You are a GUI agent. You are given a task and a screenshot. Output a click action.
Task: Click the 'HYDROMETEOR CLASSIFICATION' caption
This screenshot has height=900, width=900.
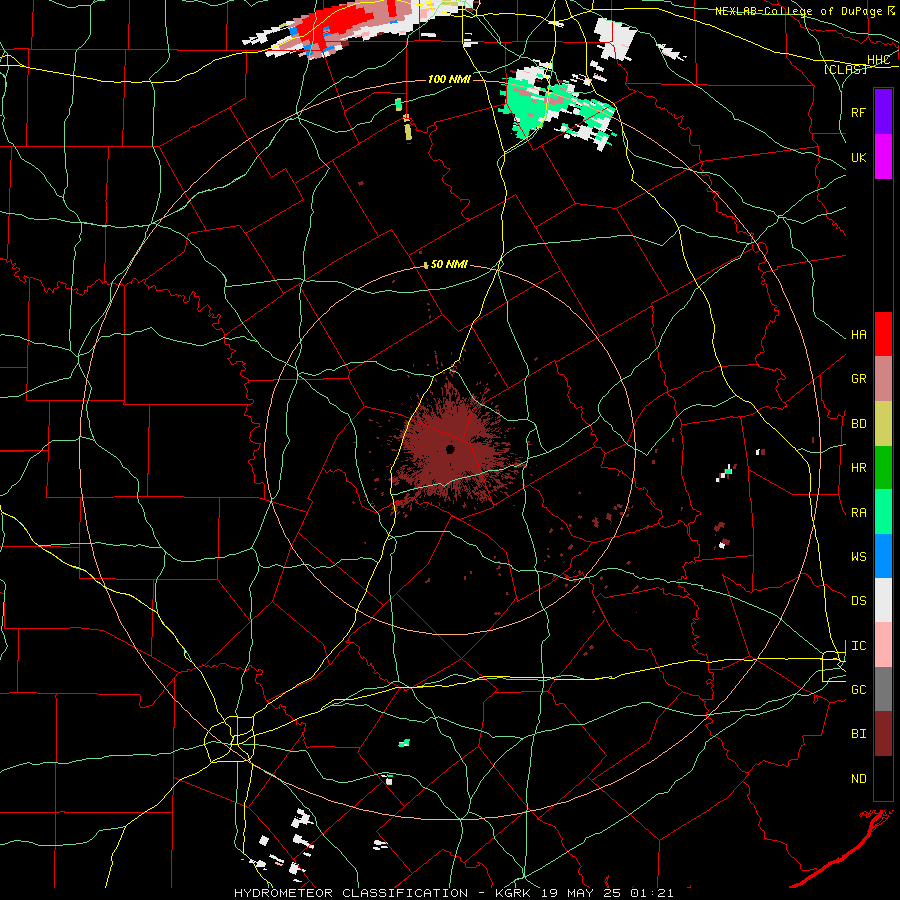tap(351, 893)
